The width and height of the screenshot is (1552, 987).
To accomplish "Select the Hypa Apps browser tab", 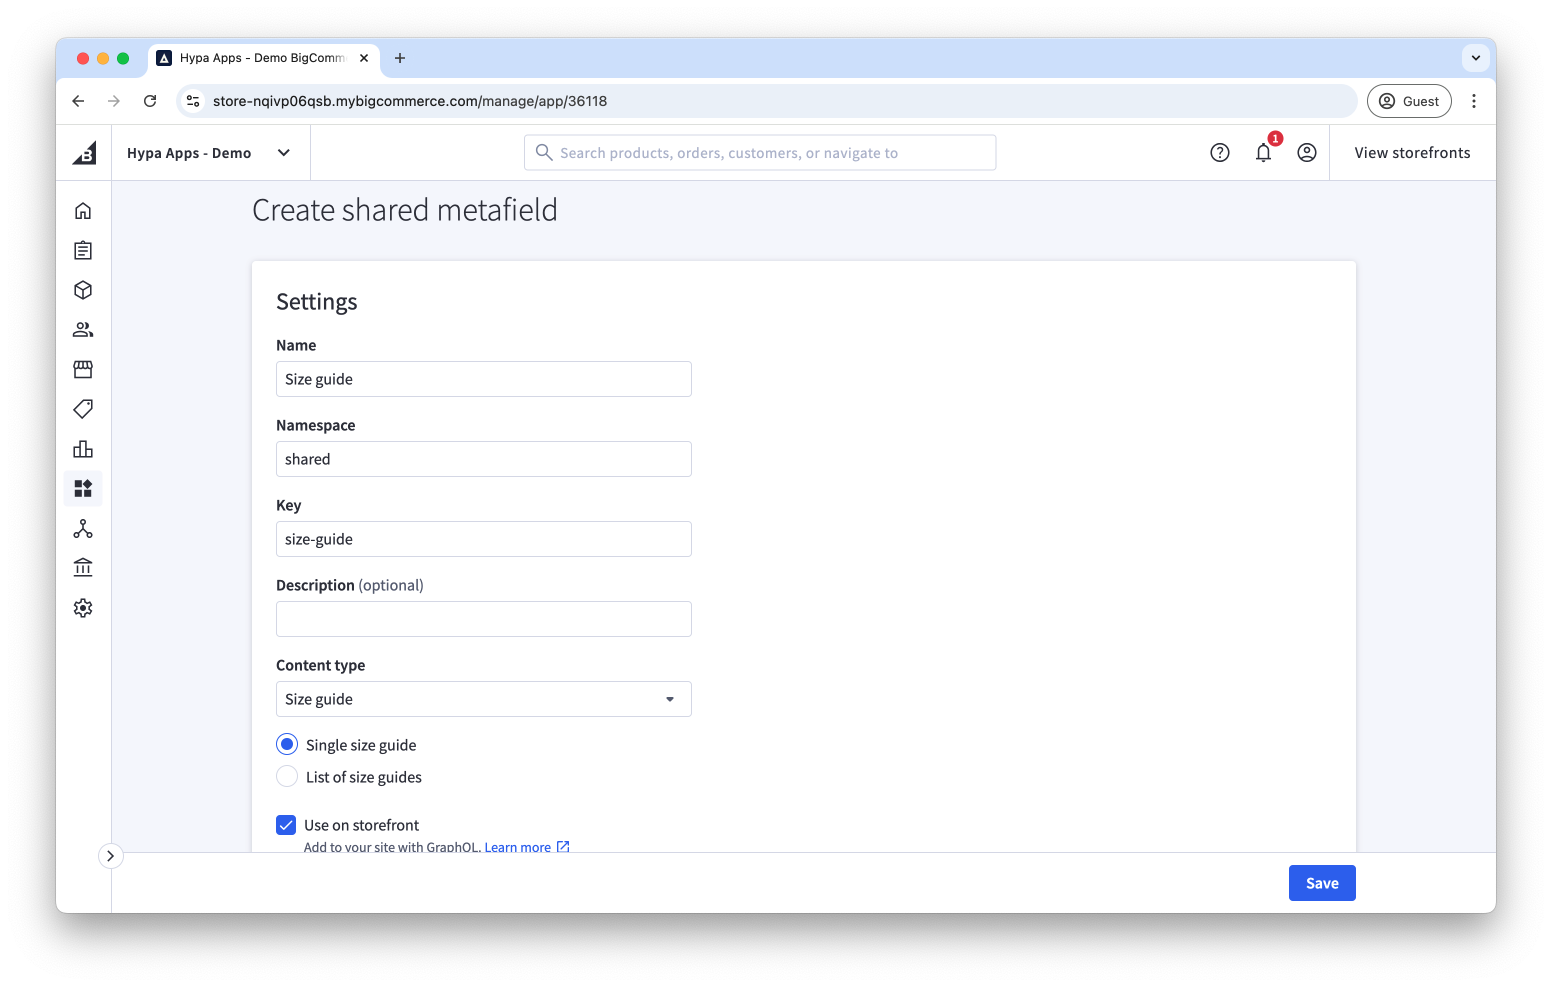I will click(264, 58).
